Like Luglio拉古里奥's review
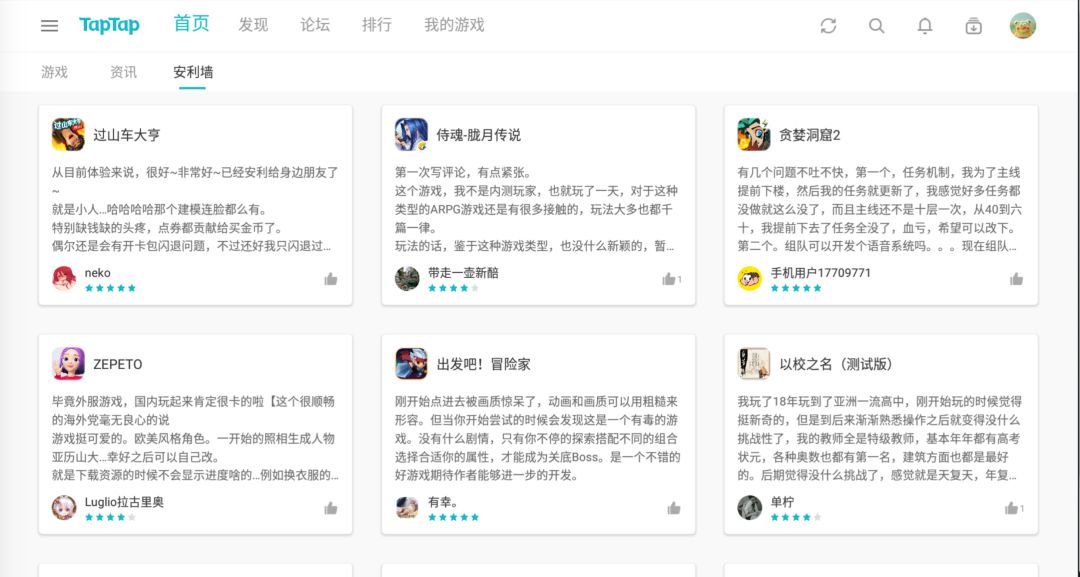1080x577 pixels. 331,508
